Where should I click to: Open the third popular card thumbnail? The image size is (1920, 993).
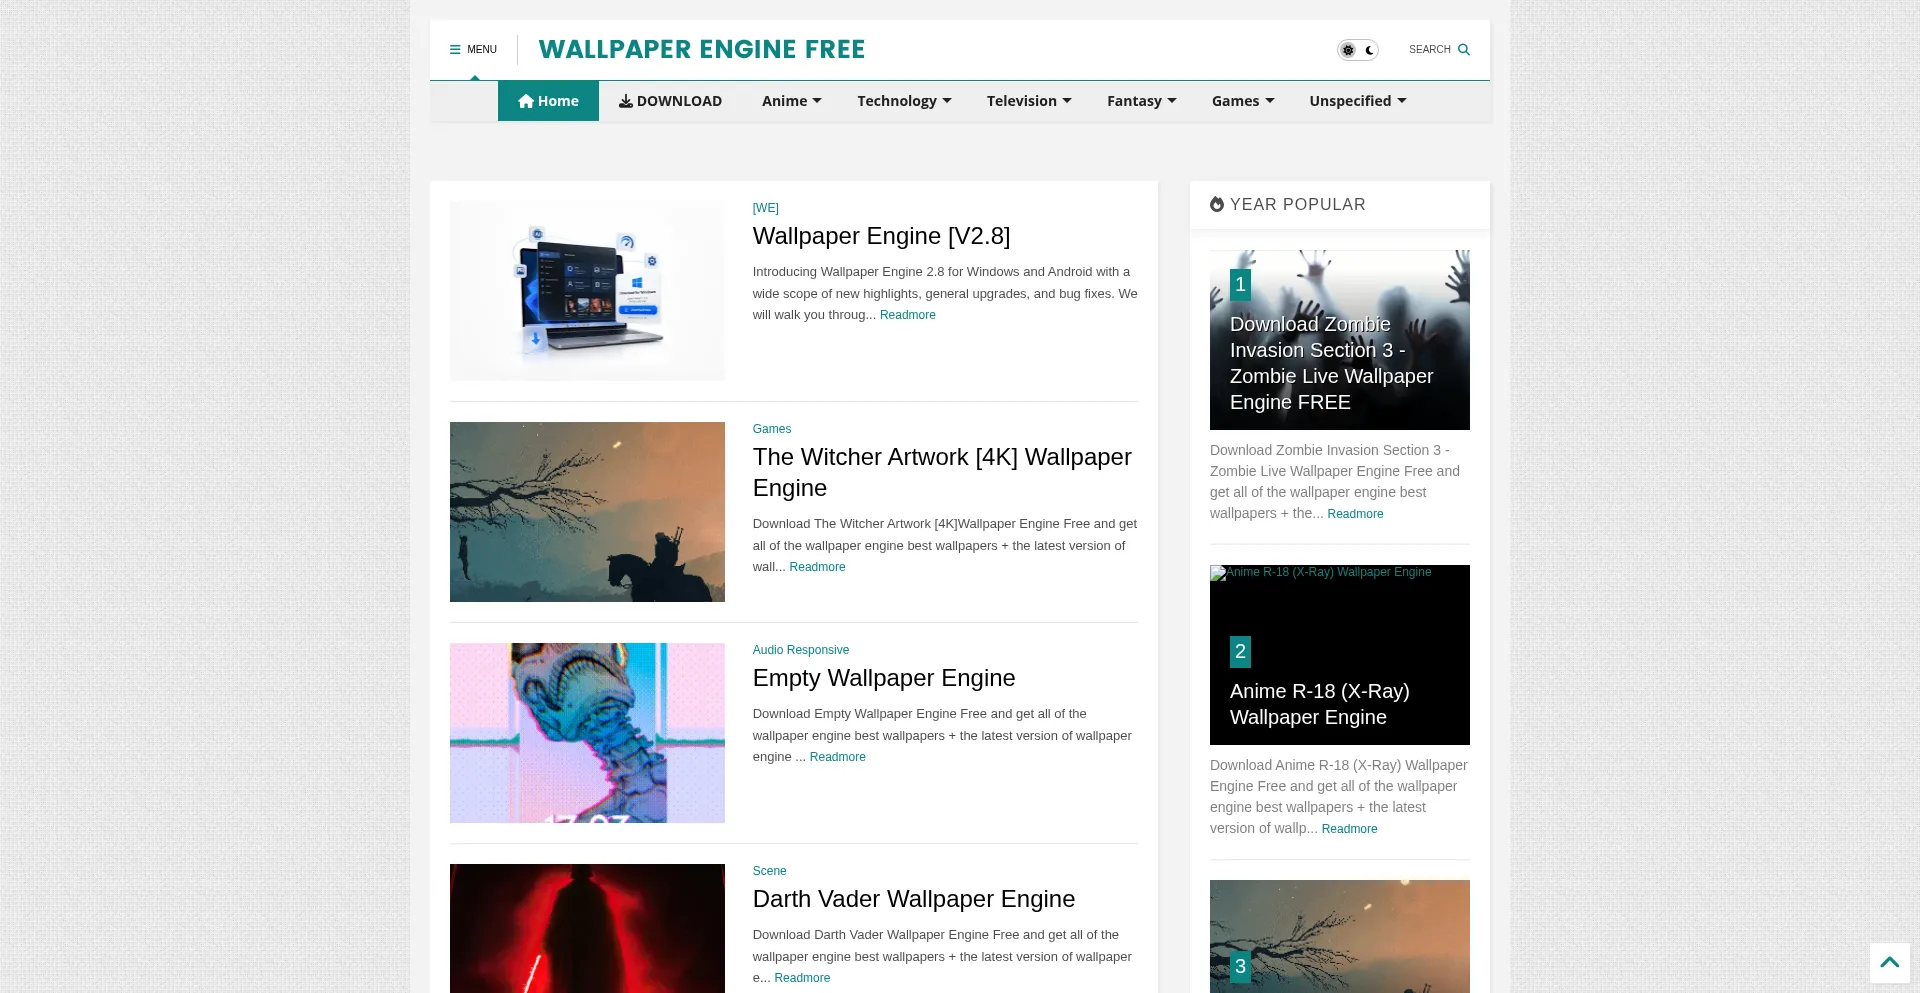(1339, 936)
